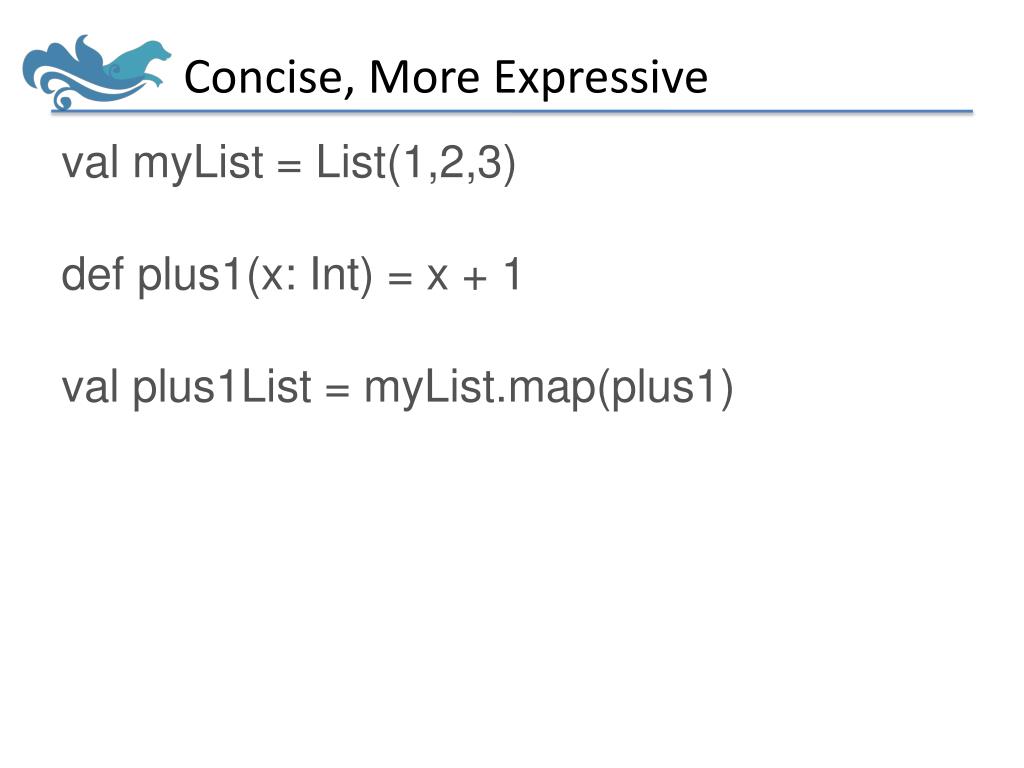Click the equals sign in first line
The image size is (1024, 768).
pyautogui.click(x=289, y=167)
